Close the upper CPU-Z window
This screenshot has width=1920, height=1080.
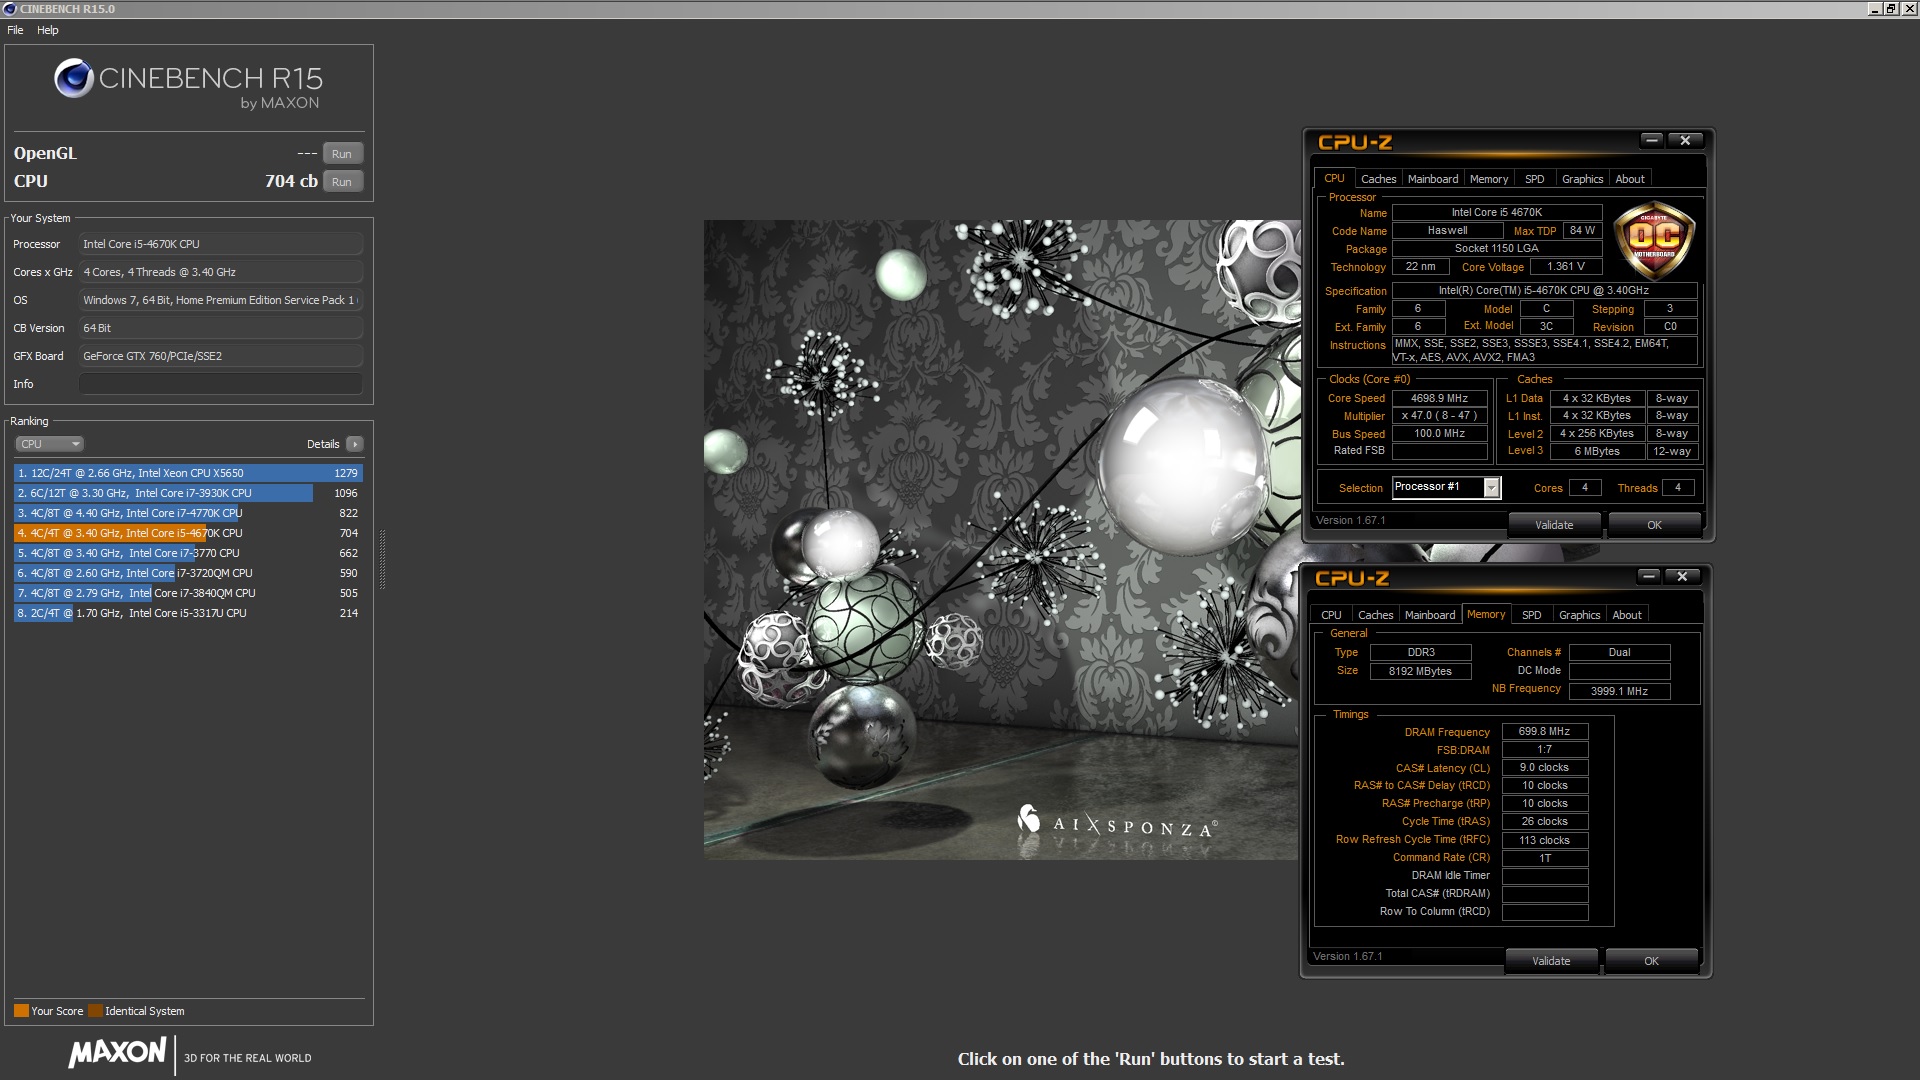(x=1685, y=141)
